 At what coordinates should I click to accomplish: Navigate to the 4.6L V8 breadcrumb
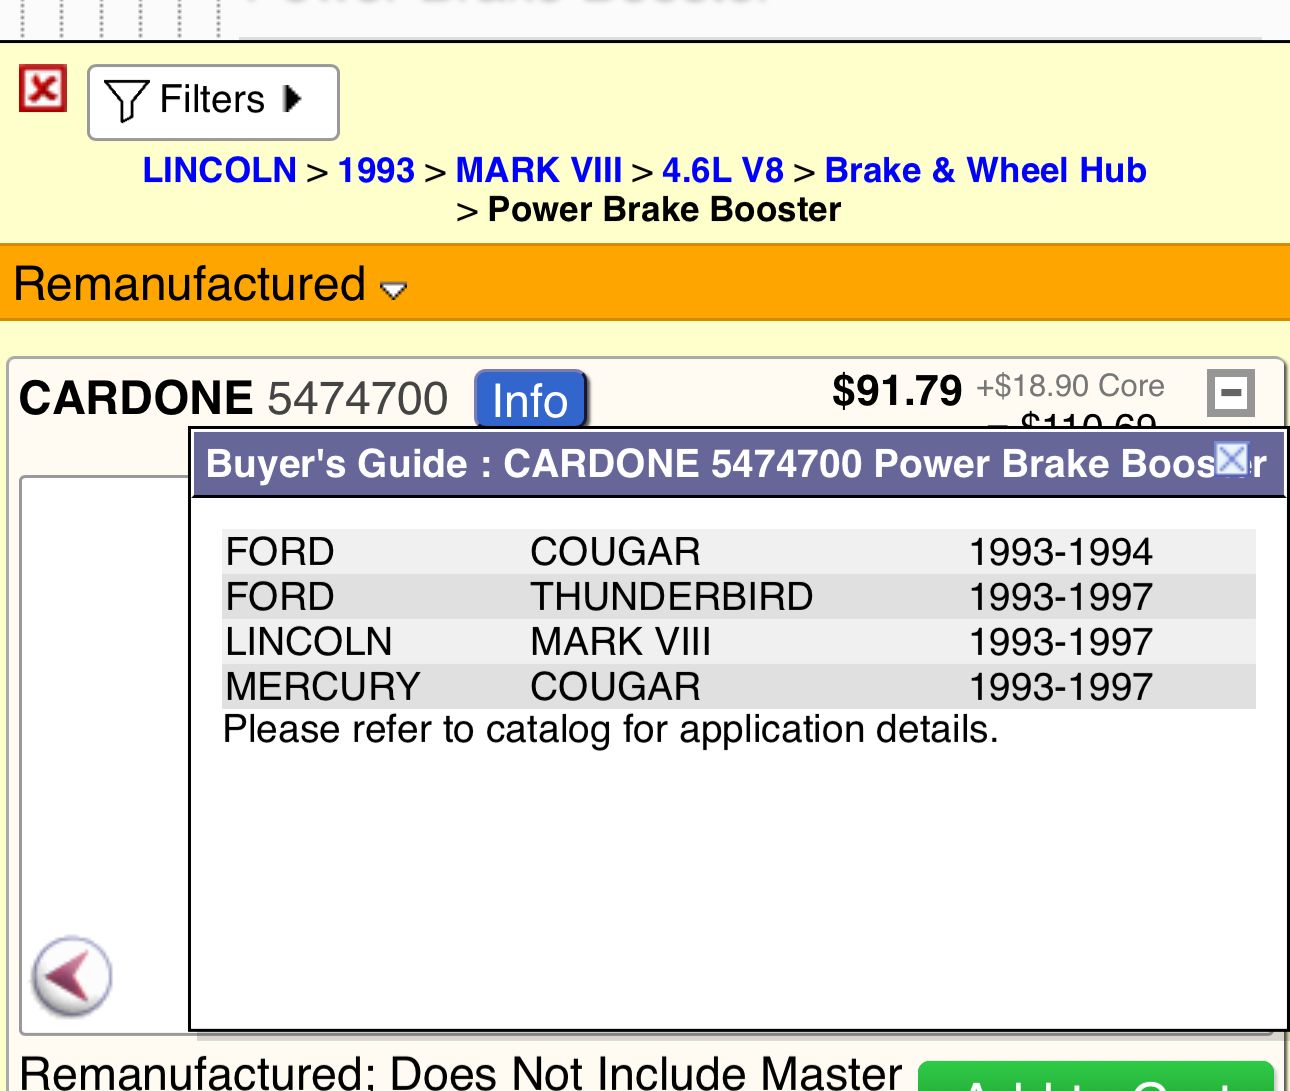pos(723,171)
